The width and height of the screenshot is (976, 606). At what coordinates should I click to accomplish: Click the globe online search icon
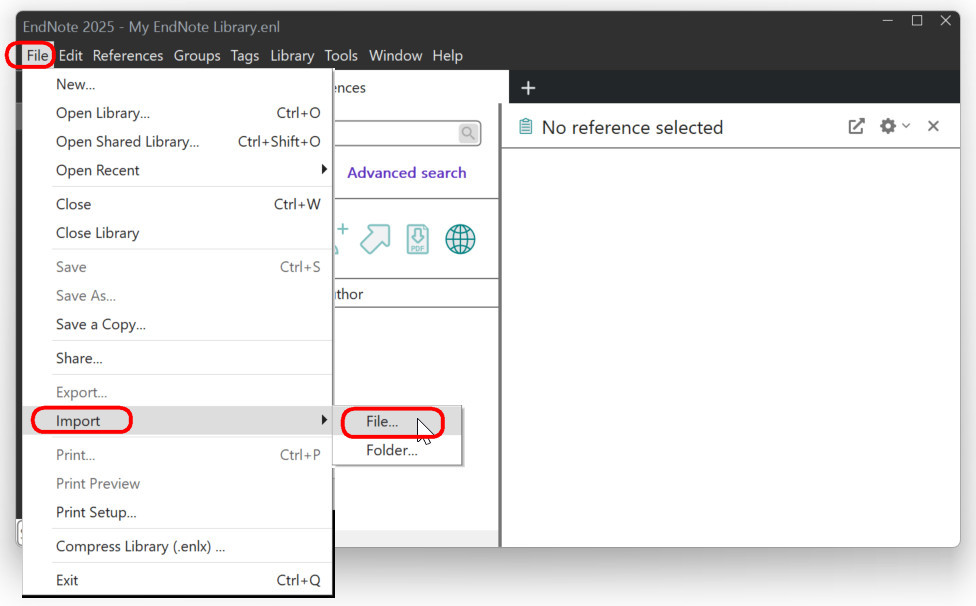click(460, 239)
